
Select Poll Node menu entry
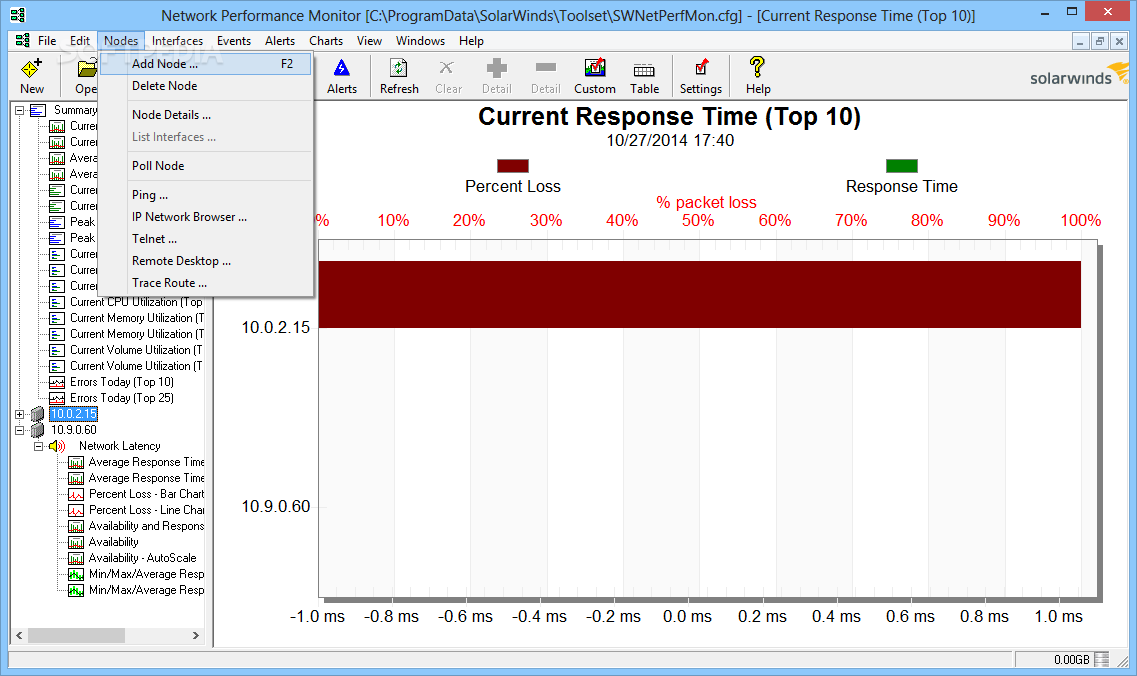pyautogui.click(x=206, y=165)
